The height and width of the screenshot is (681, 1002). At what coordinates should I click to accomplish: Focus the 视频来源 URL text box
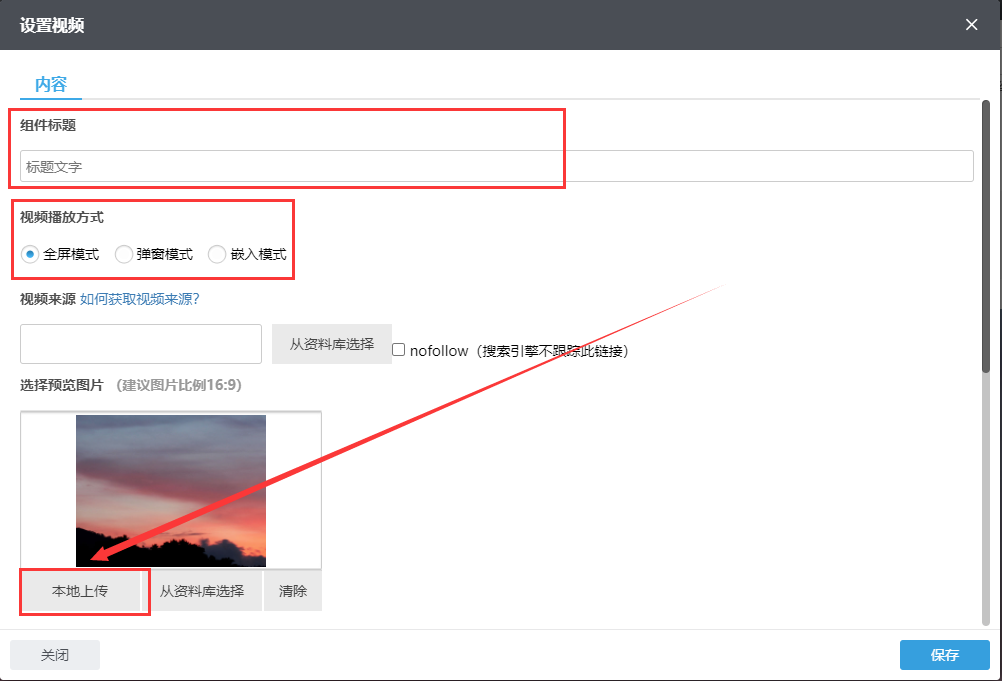tap(141, 344)
